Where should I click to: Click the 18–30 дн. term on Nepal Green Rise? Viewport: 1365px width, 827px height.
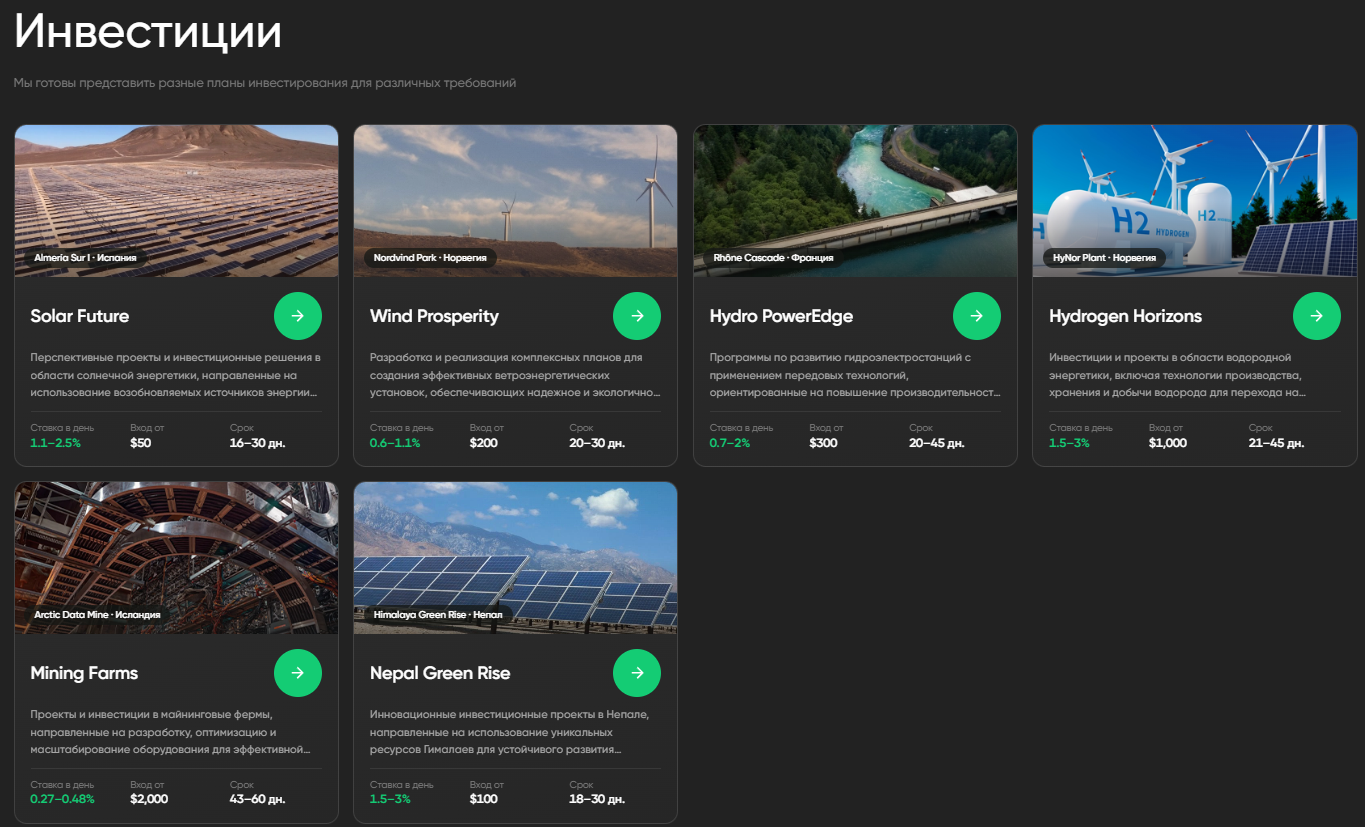coord(597,799)
